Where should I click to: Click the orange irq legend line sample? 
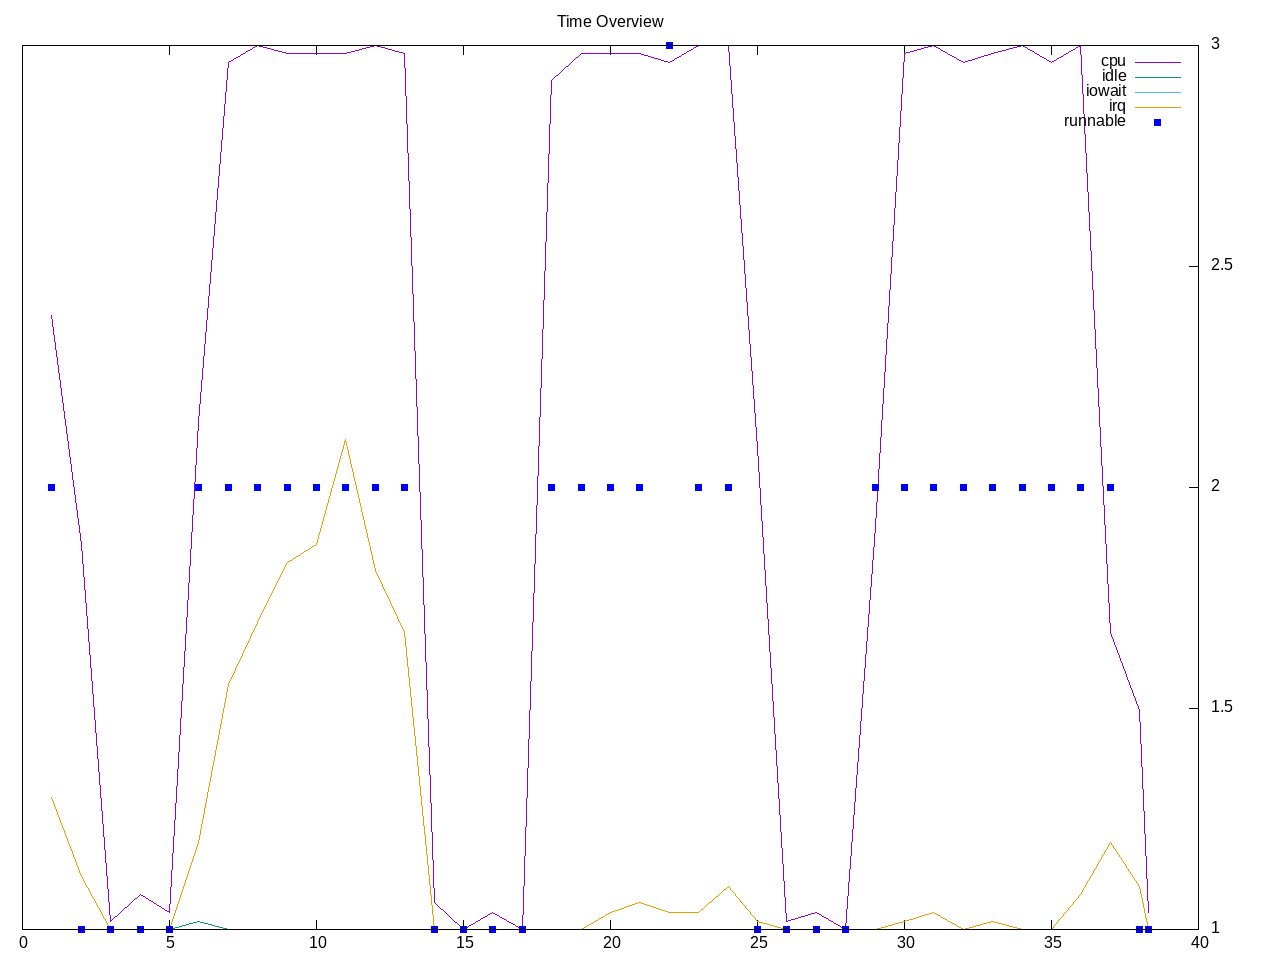(1157, 107)
